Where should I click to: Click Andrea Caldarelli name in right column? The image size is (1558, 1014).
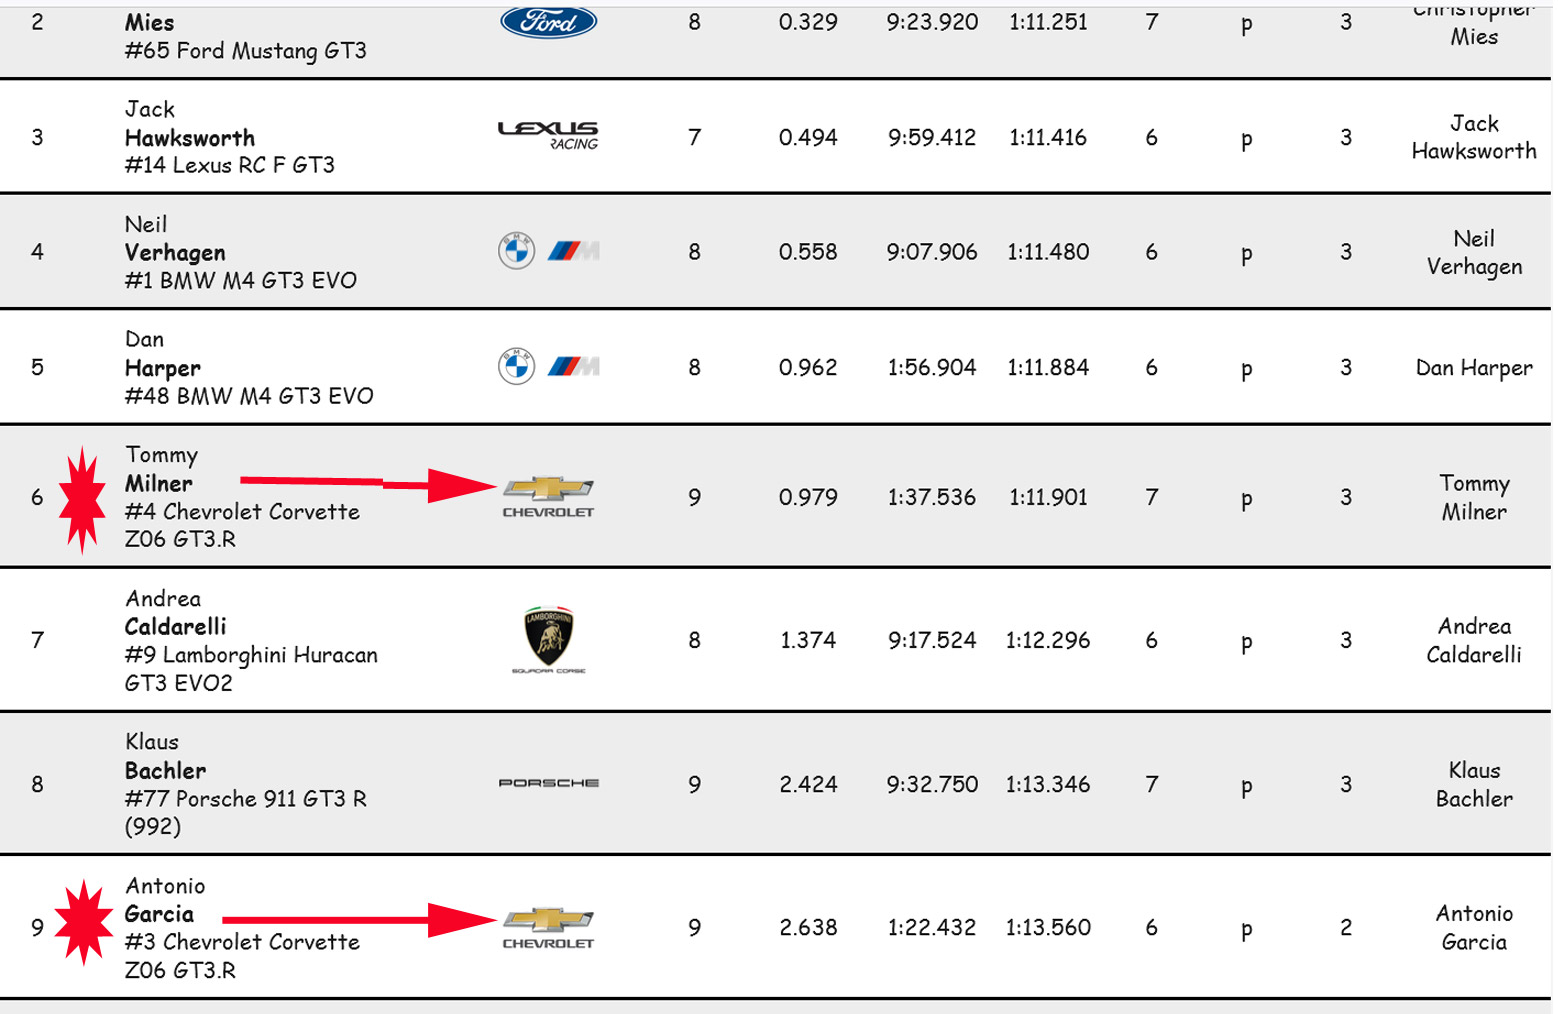[x=1473, y=640]
